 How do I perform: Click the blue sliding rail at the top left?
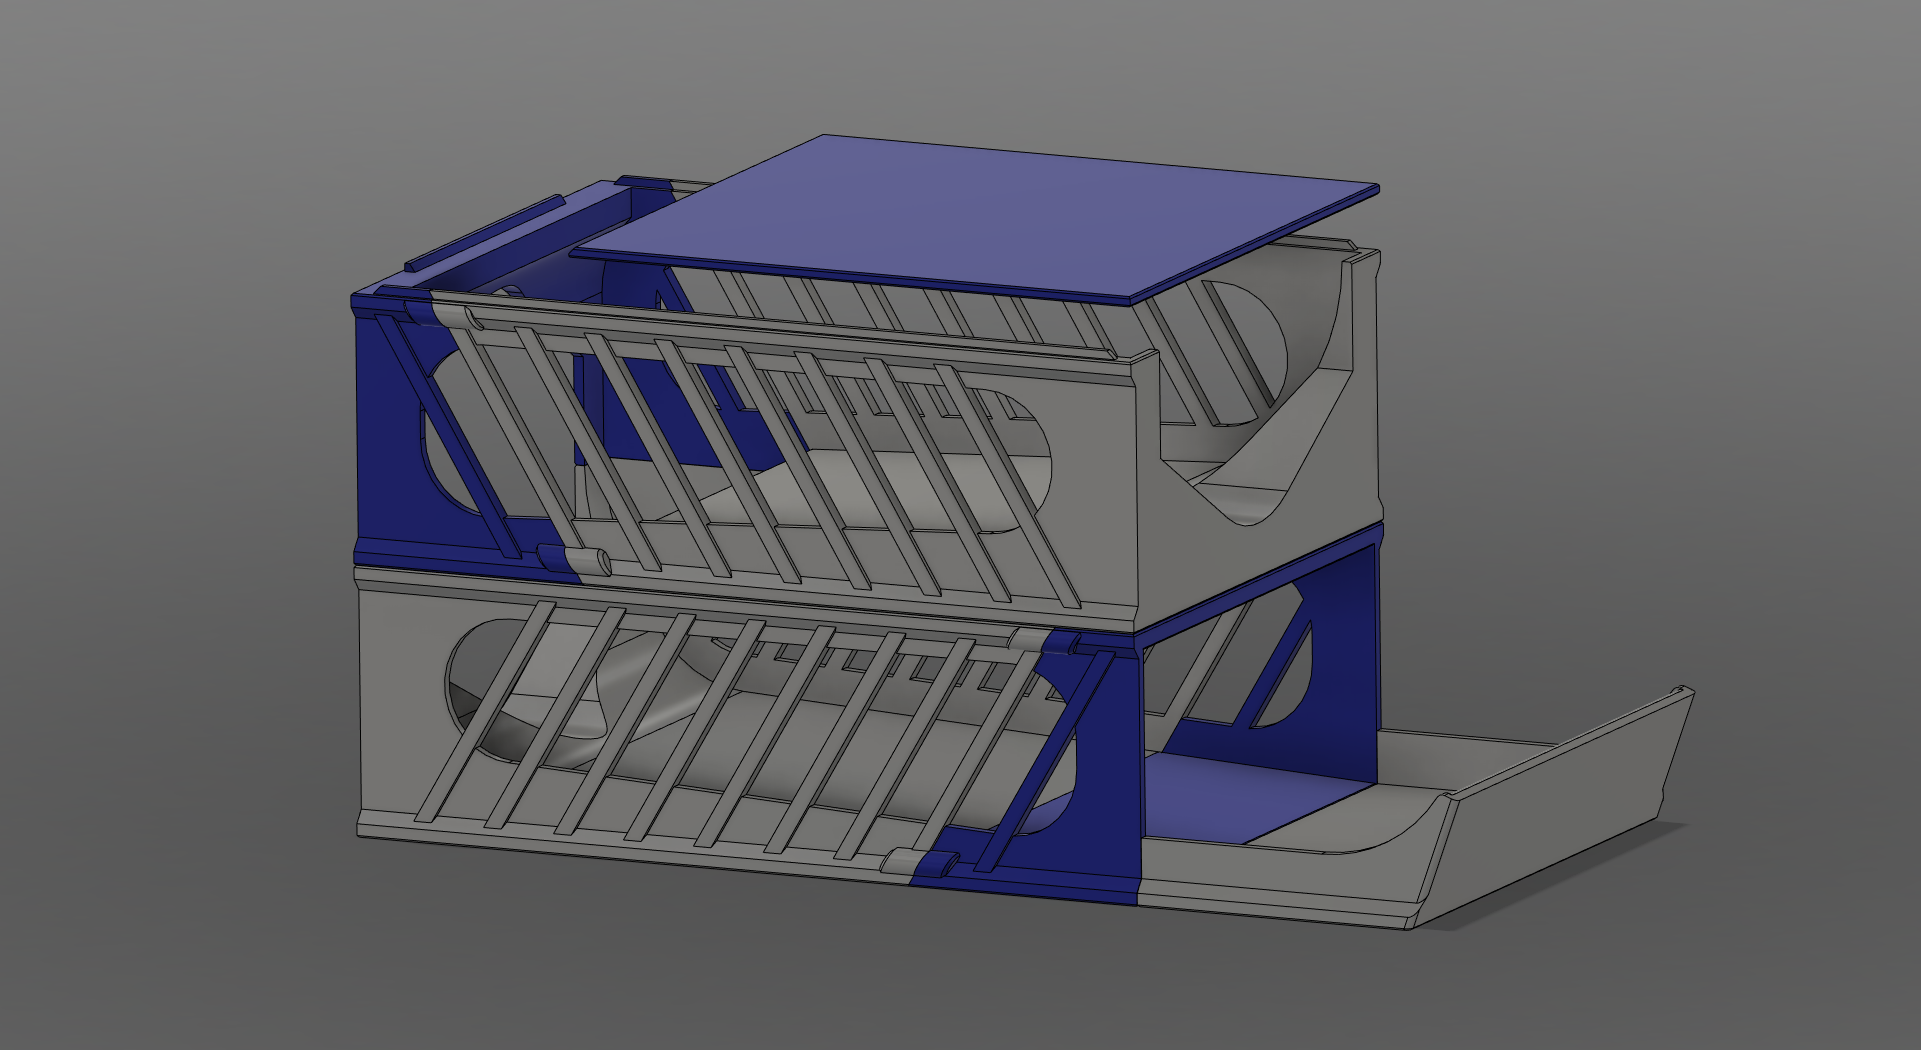(x=490, y=230)
